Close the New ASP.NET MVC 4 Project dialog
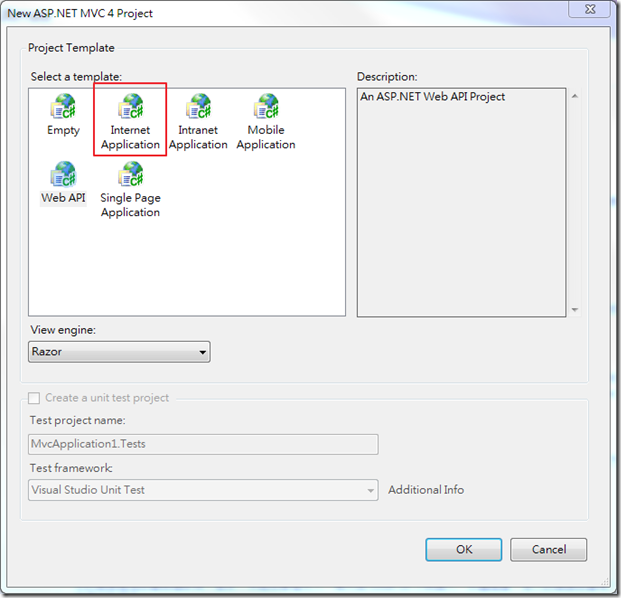Screen dimensions: 621x598 (x=590, y=9)
